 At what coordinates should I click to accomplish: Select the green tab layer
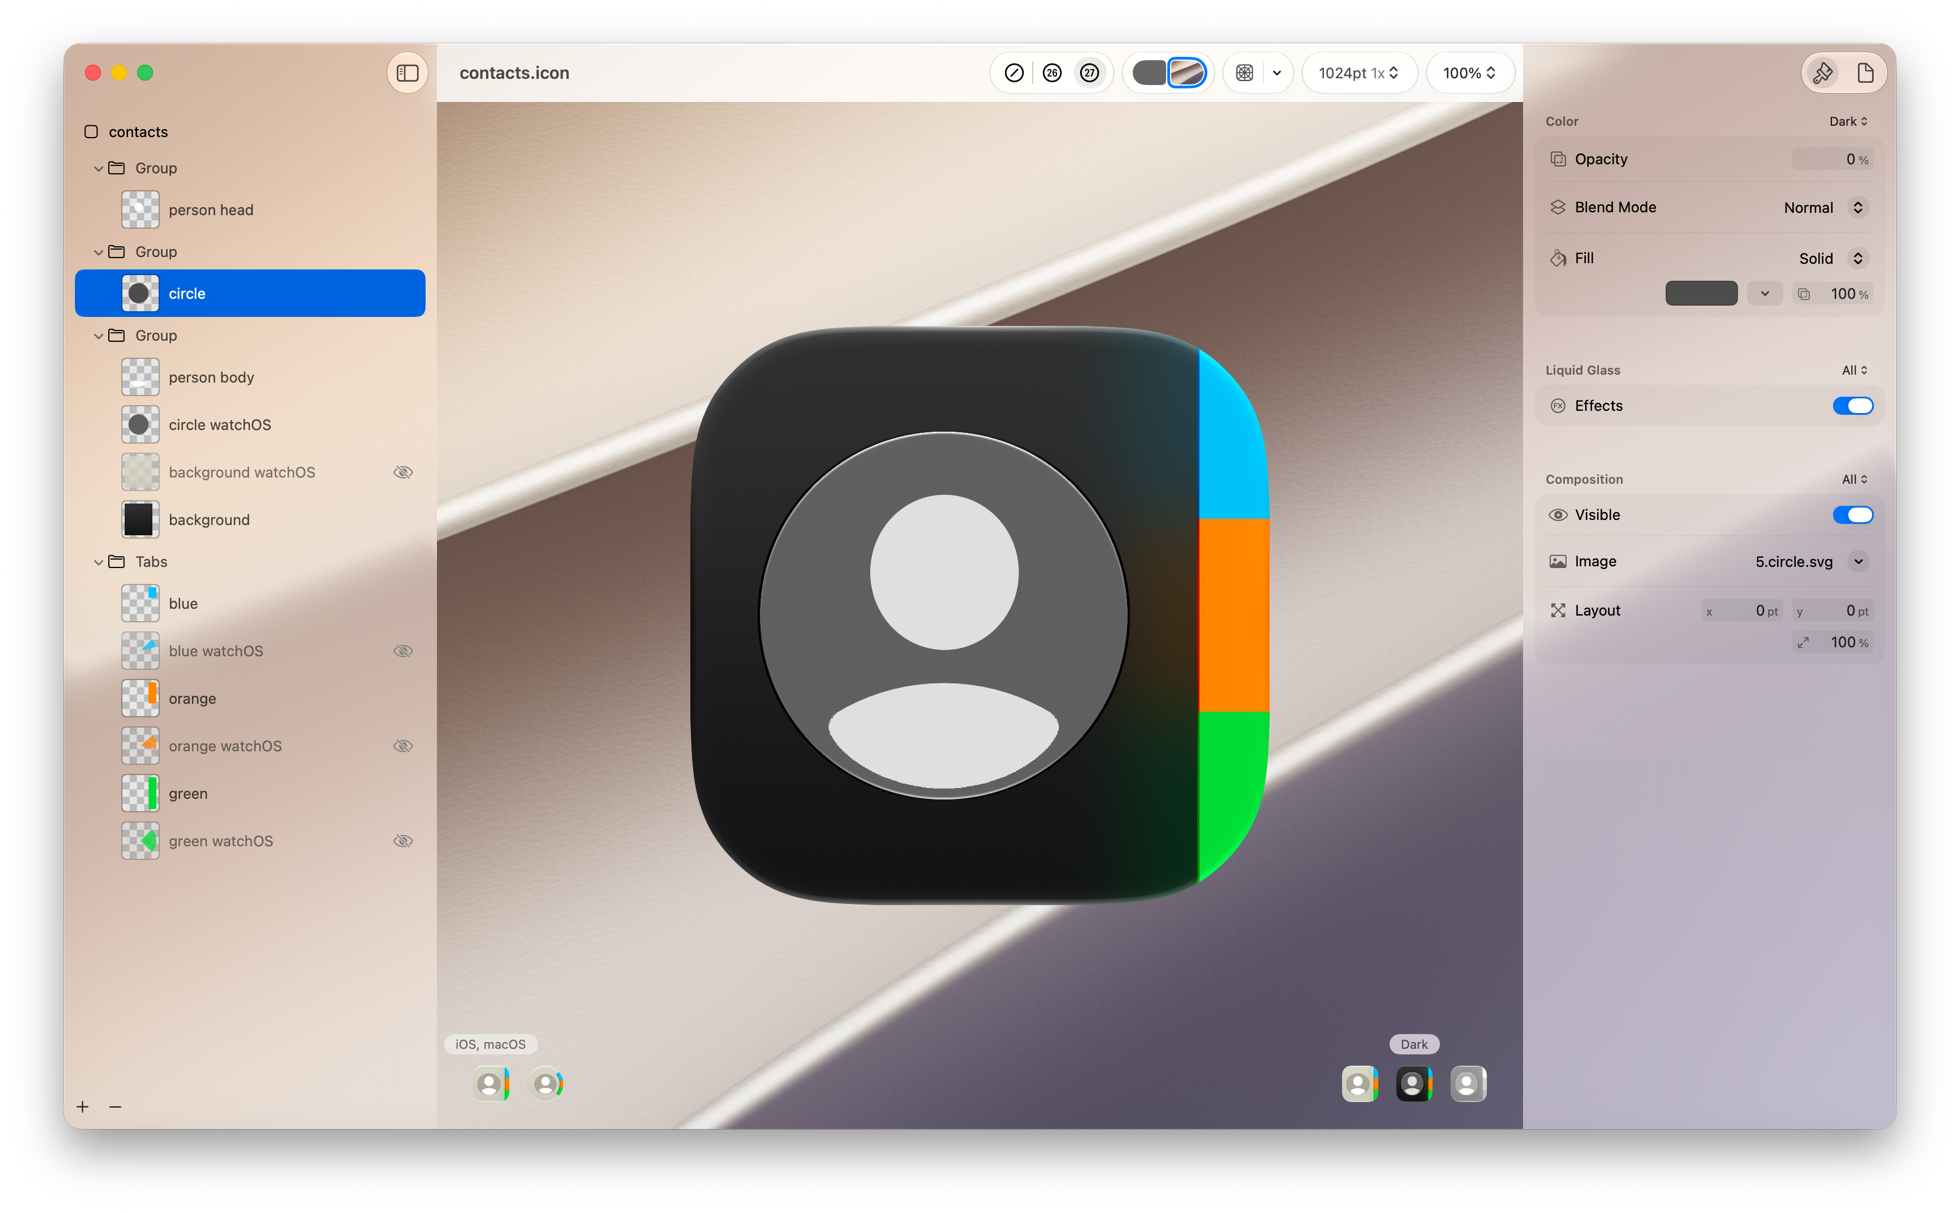coord(250,794)
